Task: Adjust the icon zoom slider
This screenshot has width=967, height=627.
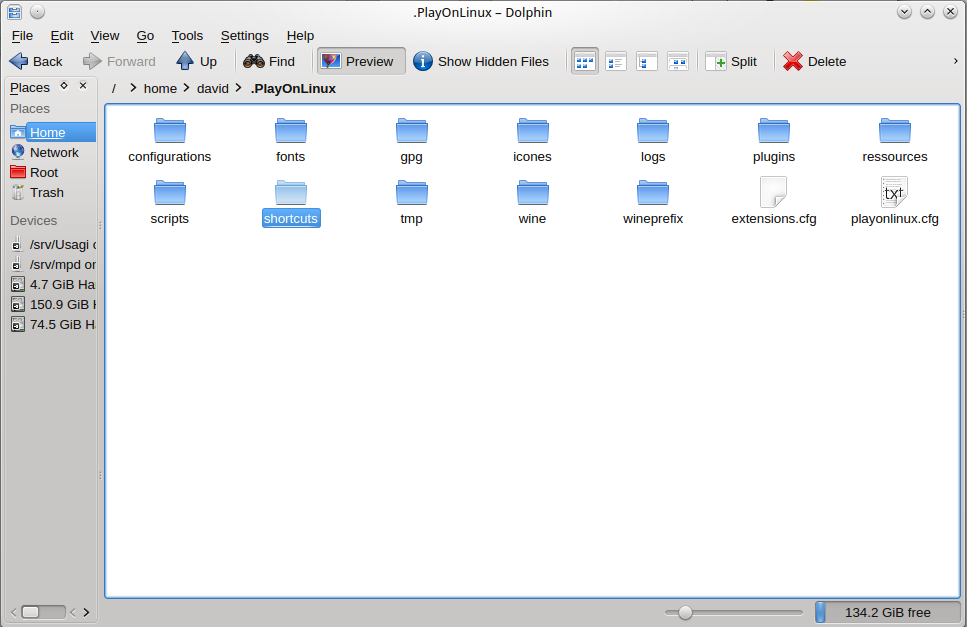Action: tap(685, 613)
